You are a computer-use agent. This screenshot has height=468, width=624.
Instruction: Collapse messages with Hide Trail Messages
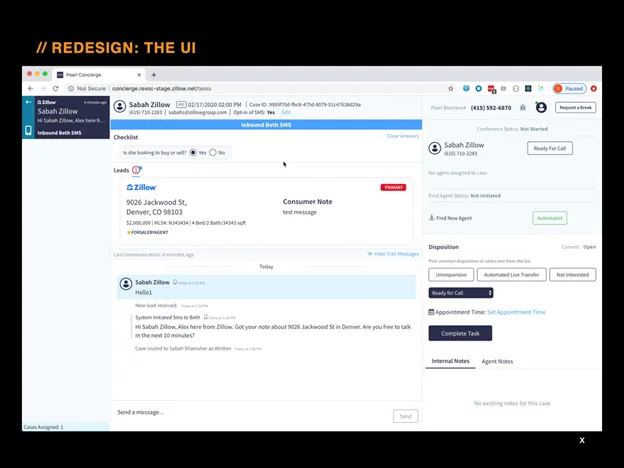tap(392, 254)
